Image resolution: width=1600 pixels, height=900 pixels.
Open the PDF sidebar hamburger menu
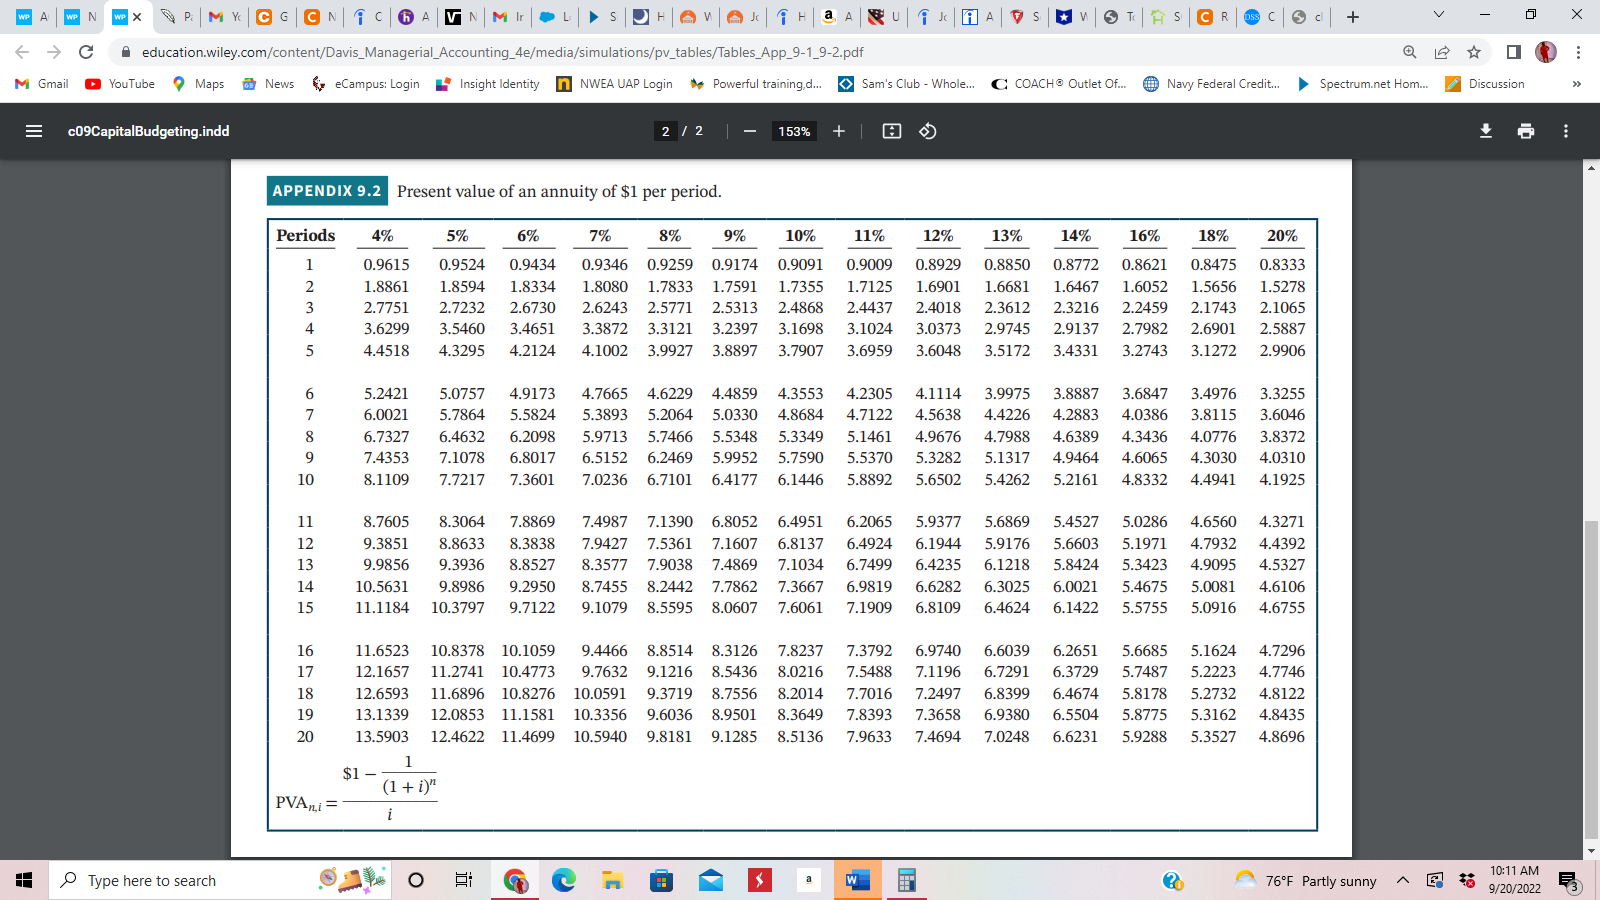[34, 131]
